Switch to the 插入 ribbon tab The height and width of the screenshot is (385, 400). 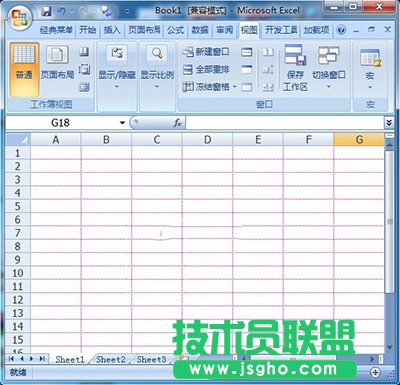pos(112,30)
